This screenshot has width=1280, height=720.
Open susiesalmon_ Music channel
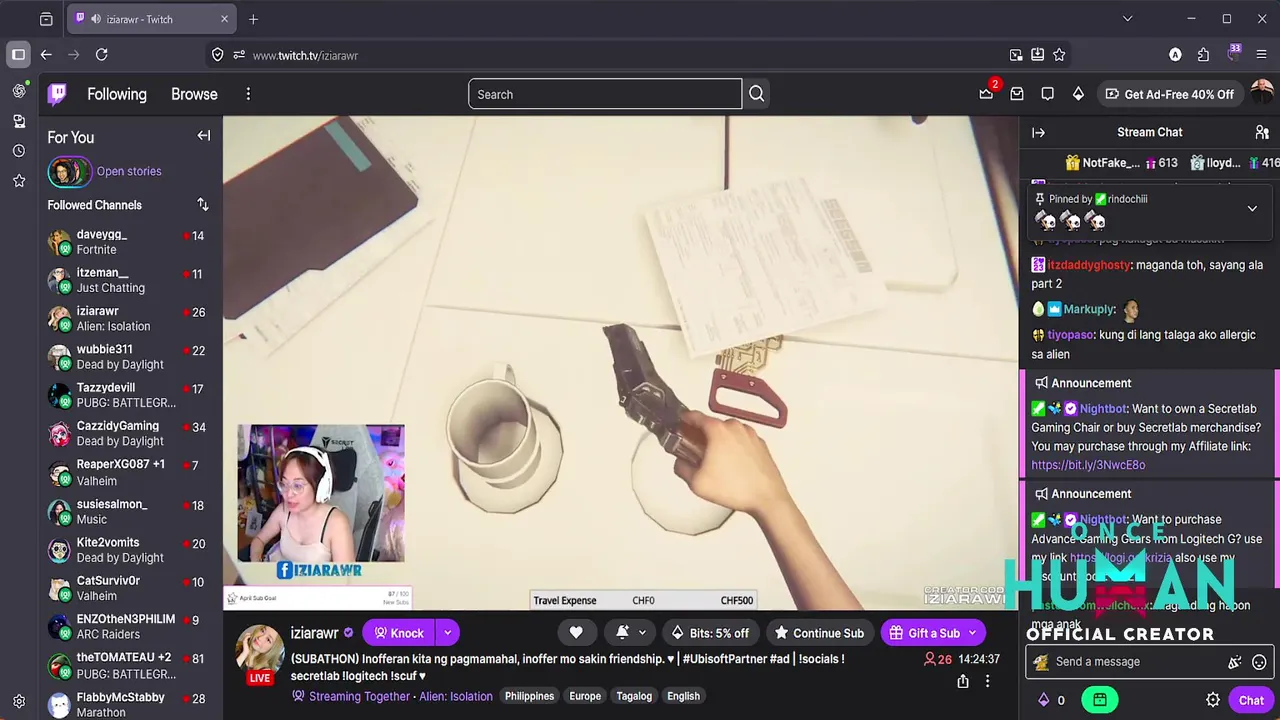tap(128, 511)
